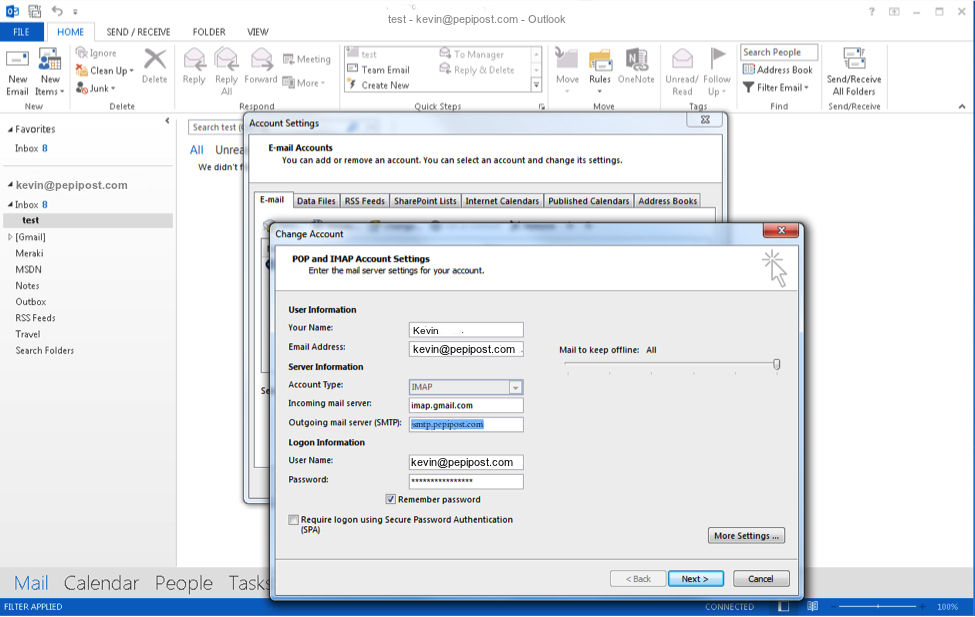
Task: Enable Require logon using SPA checkbox
Action: point(293,520)
